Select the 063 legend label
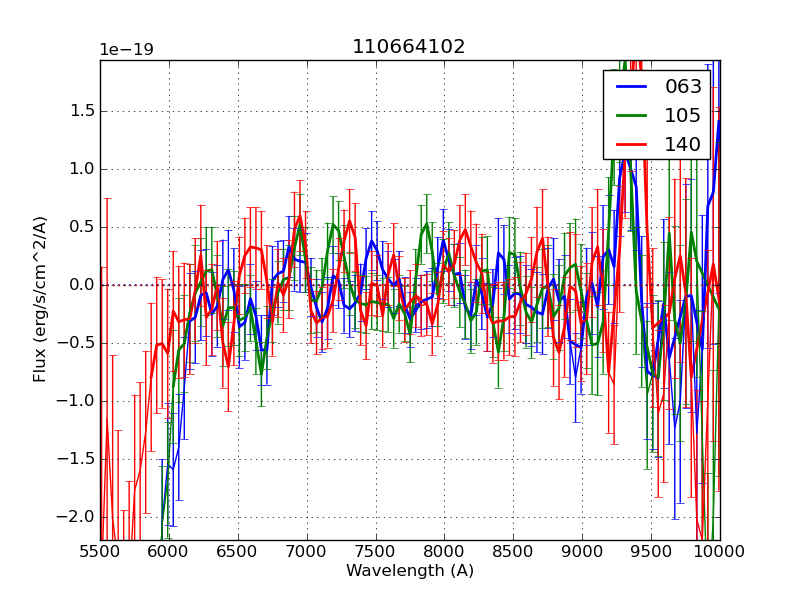This screenshot has width=800, height=600. click(683, 87)
